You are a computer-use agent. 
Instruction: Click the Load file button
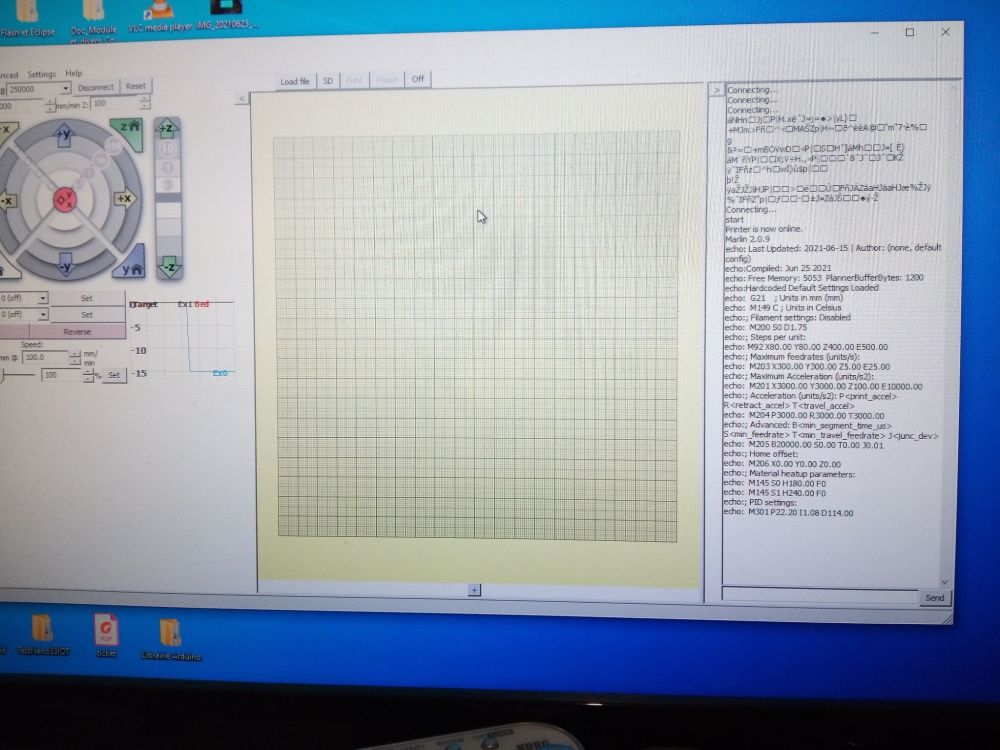coord(295,81)
